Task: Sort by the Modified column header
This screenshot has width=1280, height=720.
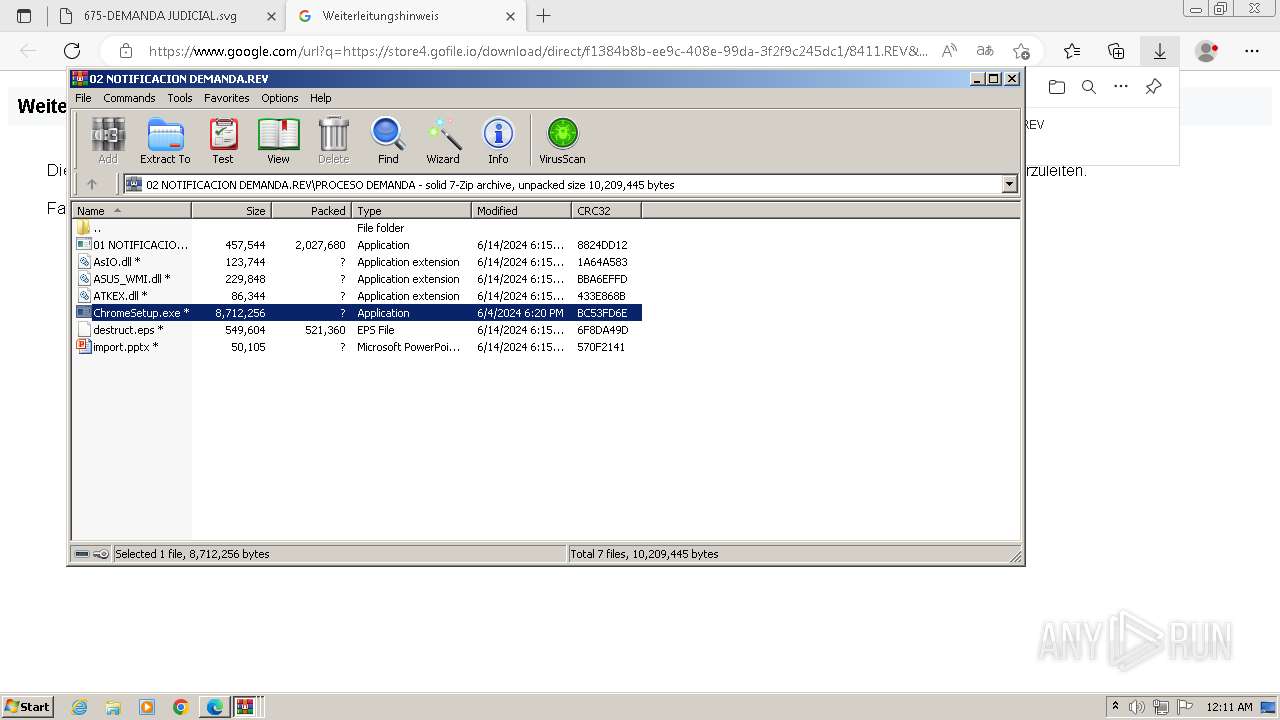Action: tap(521, 210)
